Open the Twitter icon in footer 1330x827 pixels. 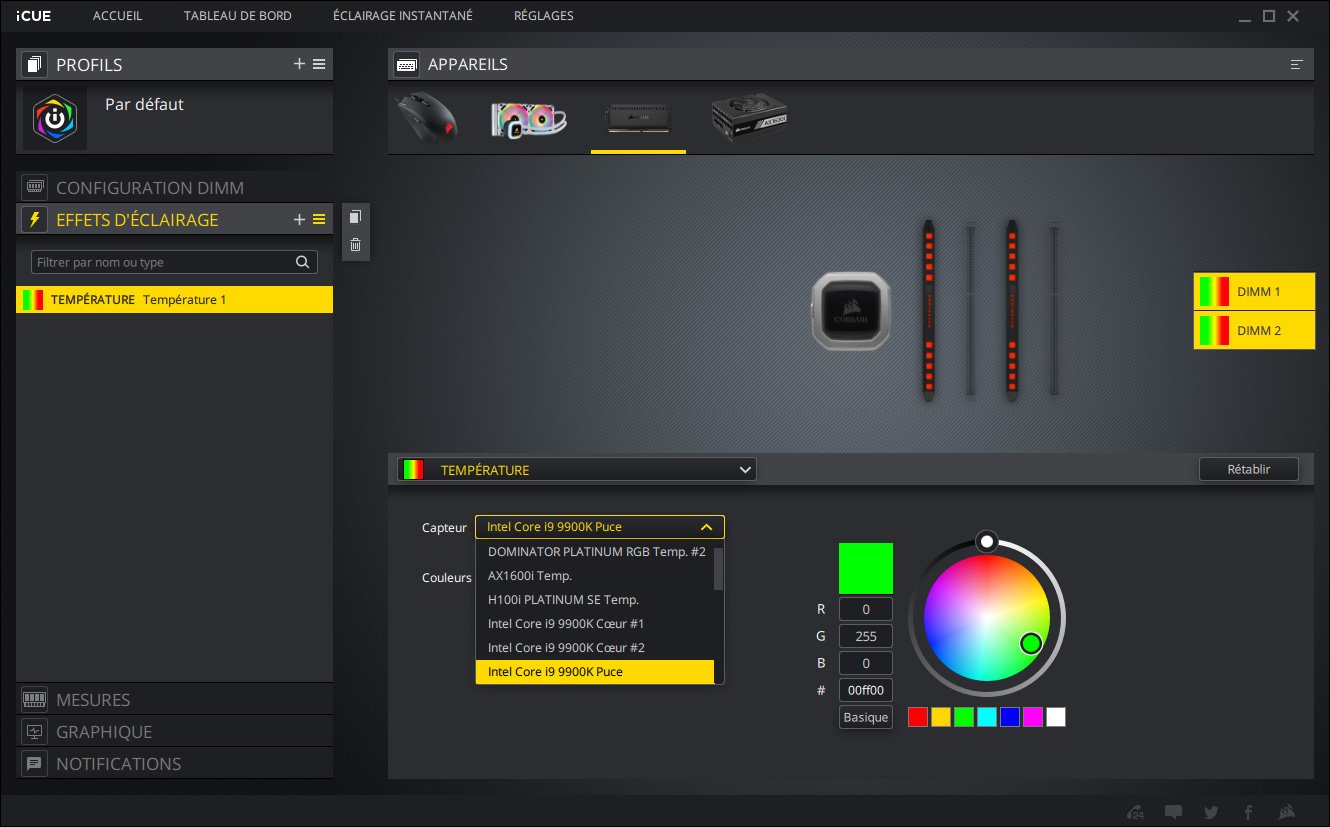tap(1212, 812)
